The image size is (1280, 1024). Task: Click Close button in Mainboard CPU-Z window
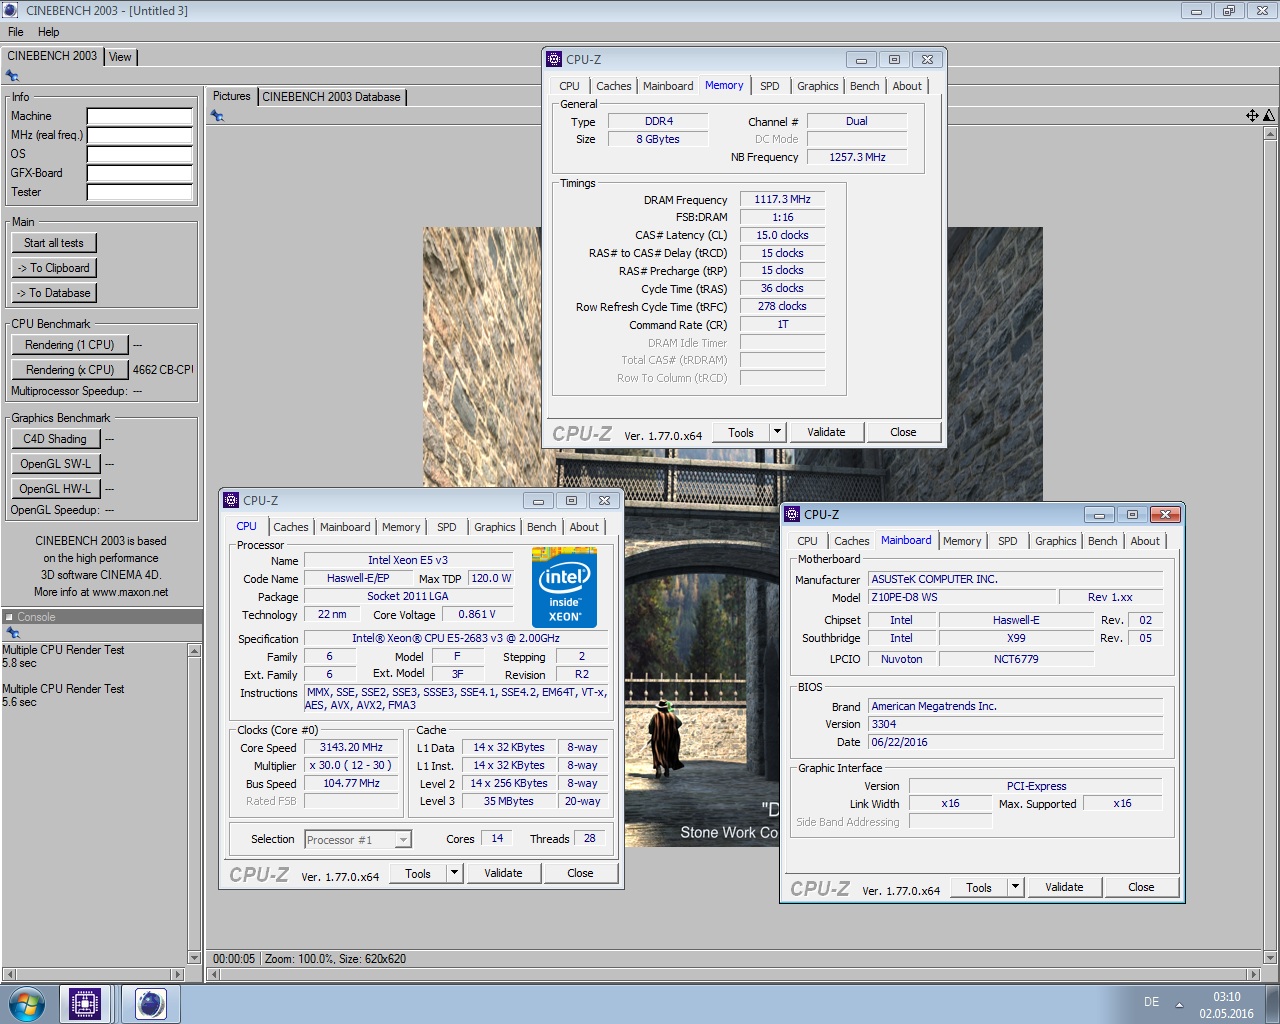[1141, 887]
